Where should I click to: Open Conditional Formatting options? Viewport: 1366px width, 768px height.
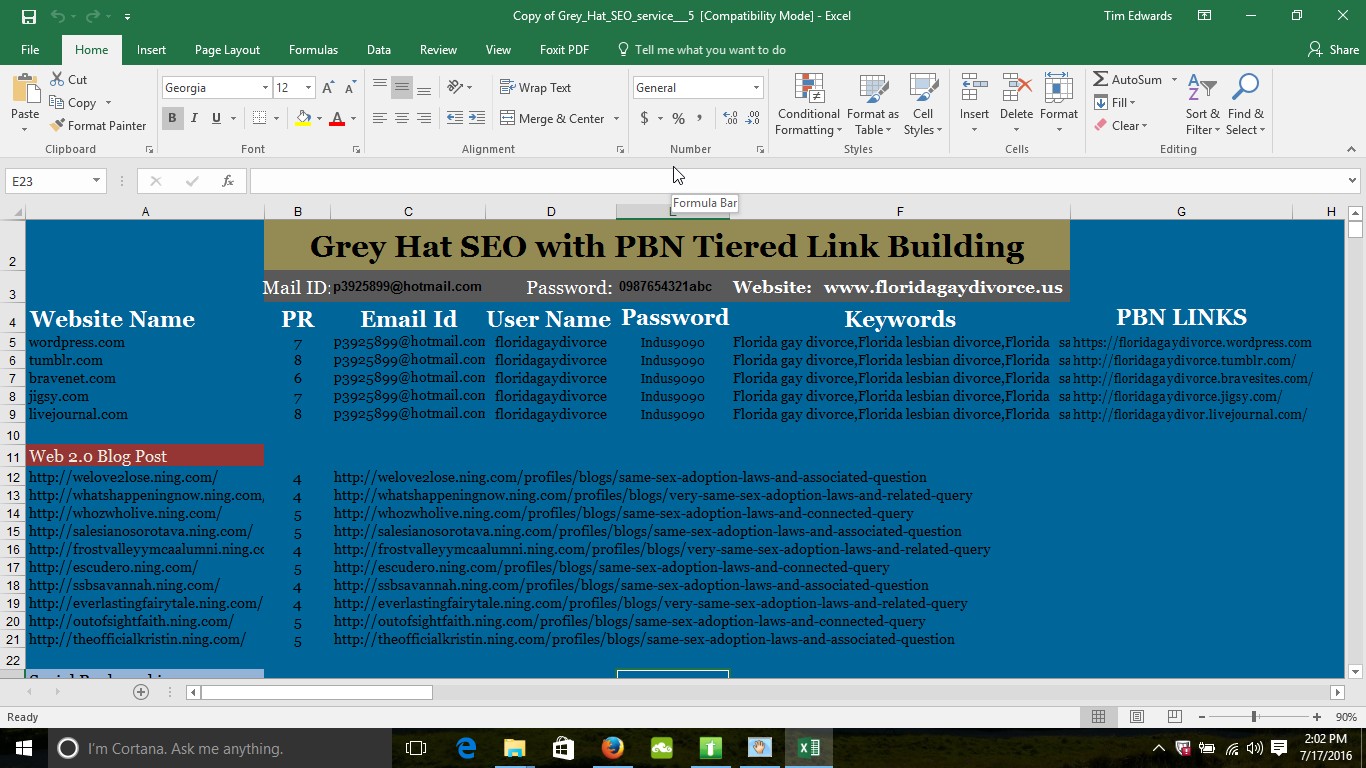808,105
